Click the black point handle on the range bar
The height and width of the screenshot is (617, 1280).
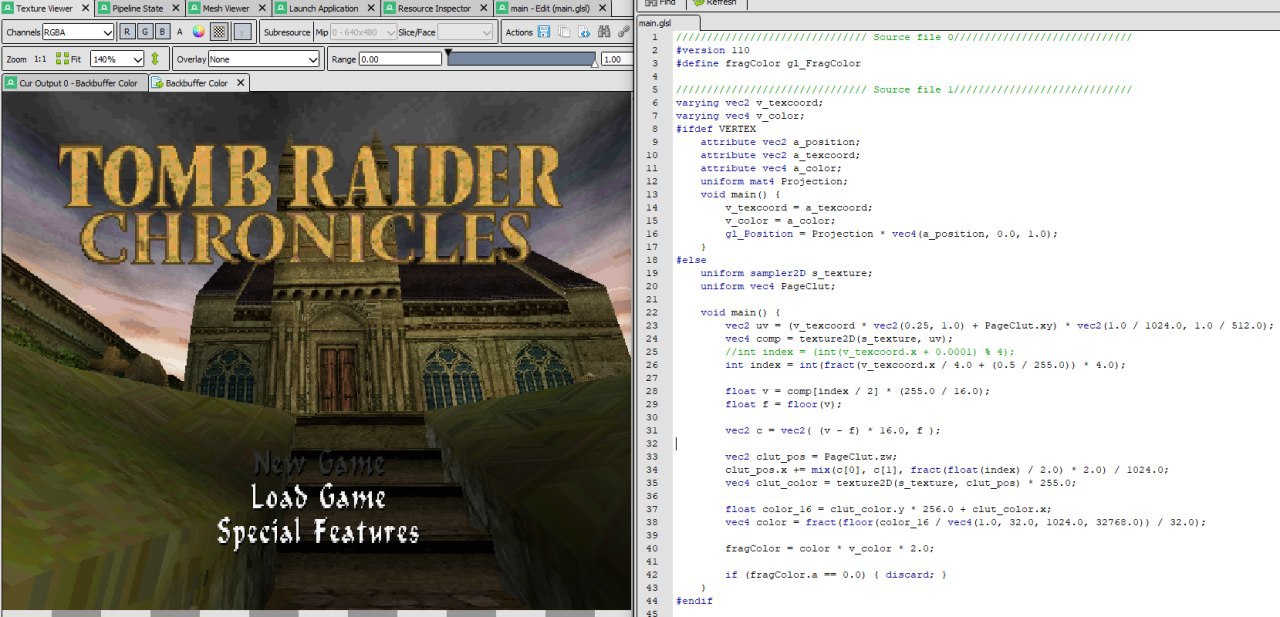point(448,52)
